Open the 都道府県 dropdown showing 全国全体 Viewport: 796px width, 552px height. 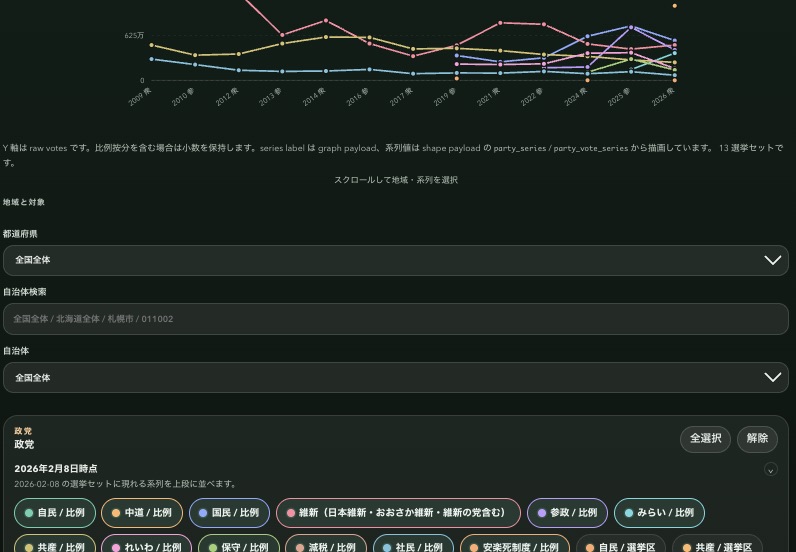click(x=396, y=261)
